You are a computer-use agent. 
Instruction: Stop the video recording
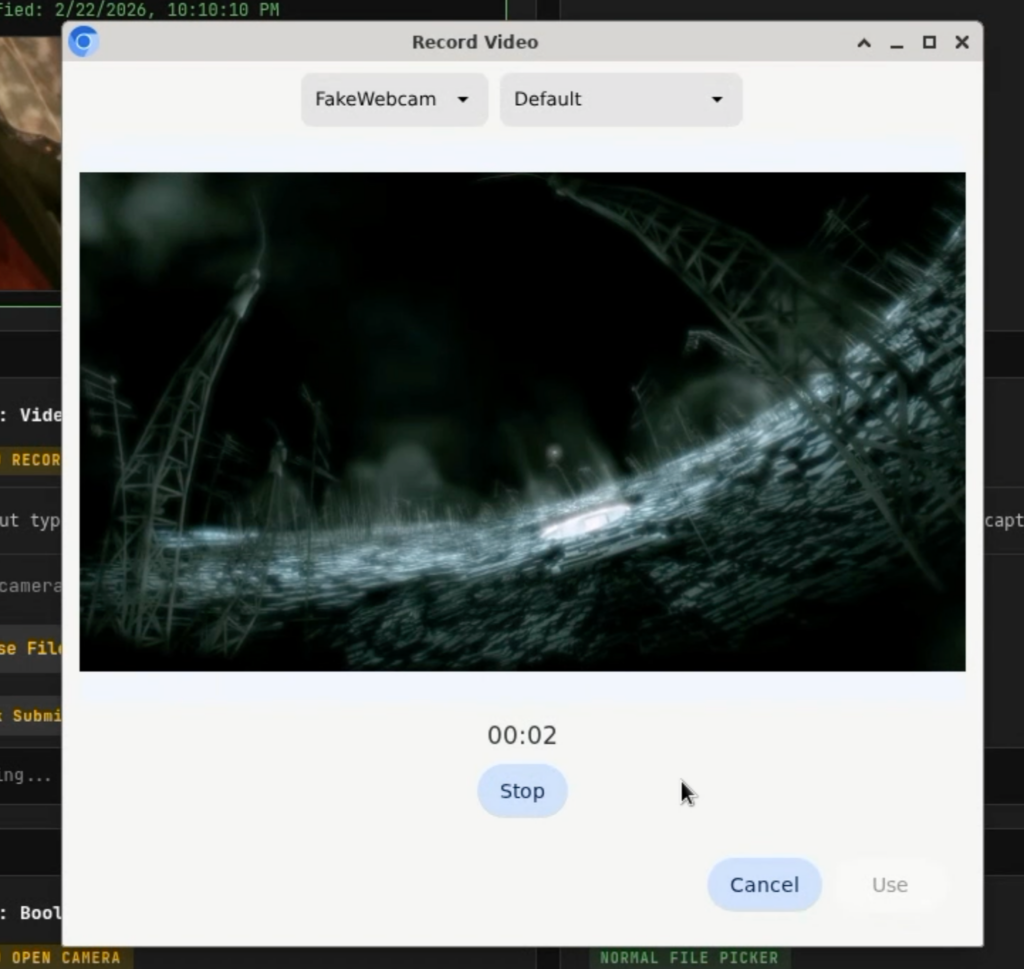522,791
